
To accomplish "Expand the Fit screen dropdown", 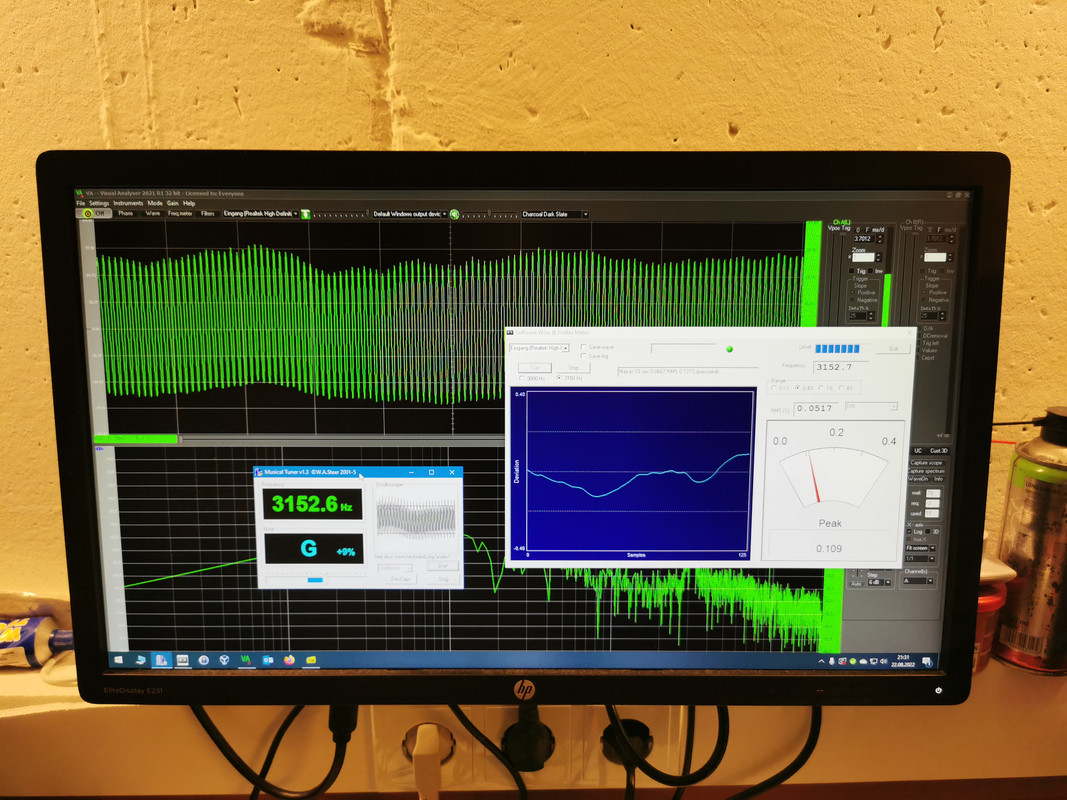I will [x=933, y=548].
